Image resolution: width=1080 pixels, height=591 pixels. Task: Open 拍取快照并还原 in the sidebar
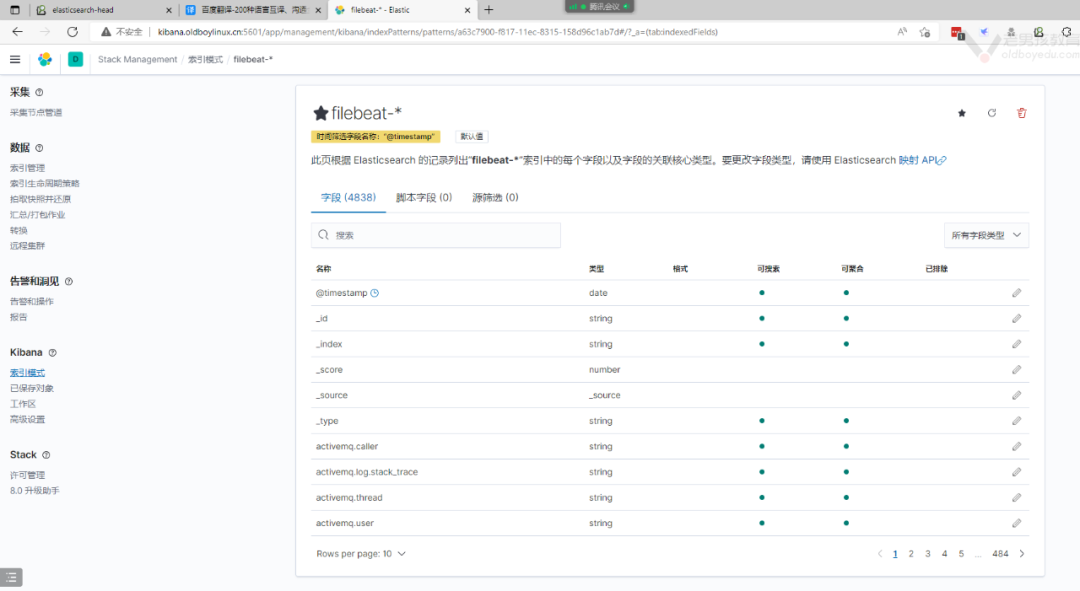click(40, 199)
